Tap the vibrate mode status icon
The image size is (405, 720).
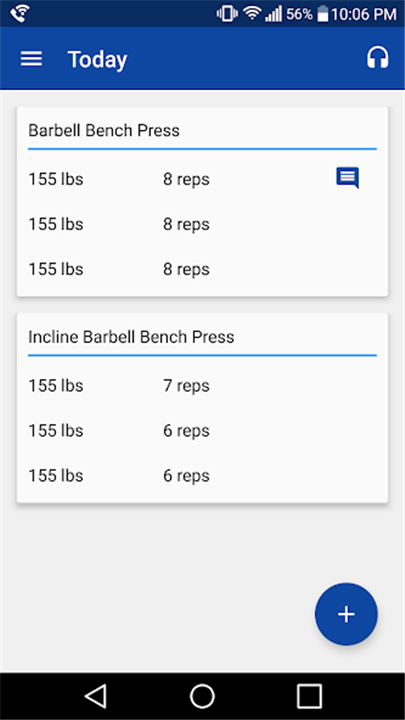pos(227,14)
